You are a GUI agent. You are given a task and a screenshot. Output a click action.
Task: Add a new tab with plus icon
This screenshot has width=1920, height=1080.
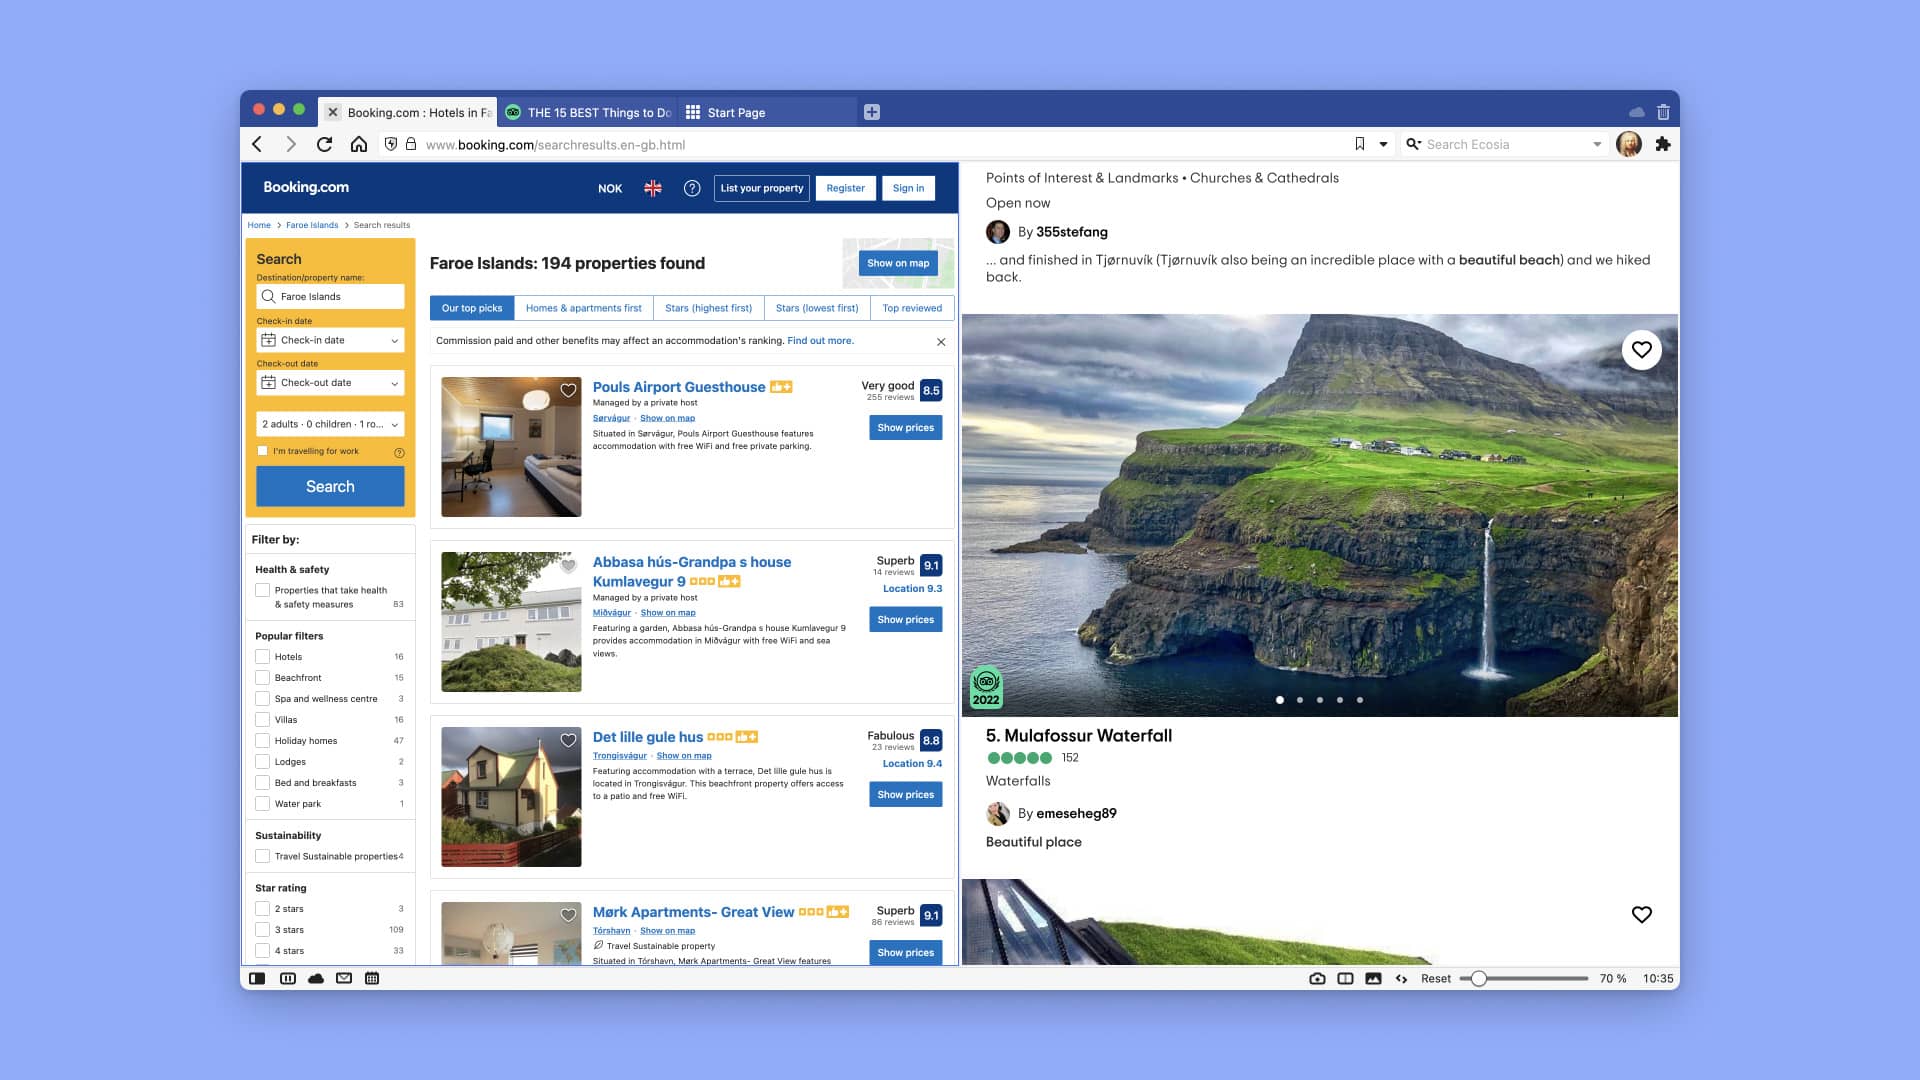pyautogui.click(x=872, y=112)
